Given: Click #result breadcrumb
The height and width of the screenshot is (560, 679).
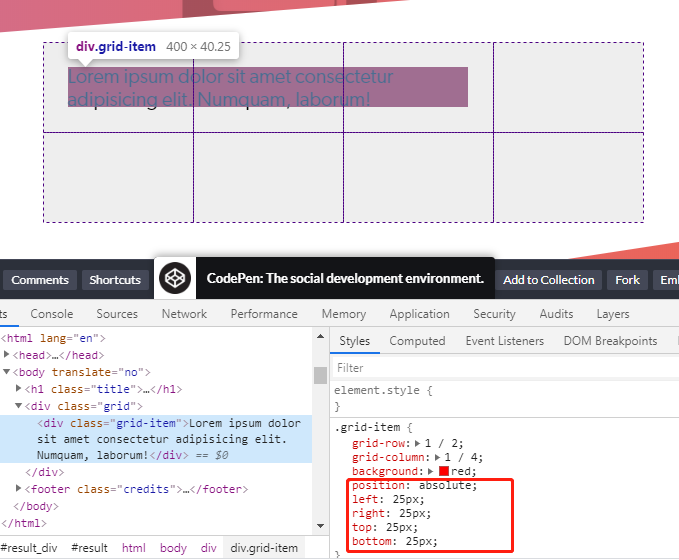Looking at the screenshot, I should 89,548.
